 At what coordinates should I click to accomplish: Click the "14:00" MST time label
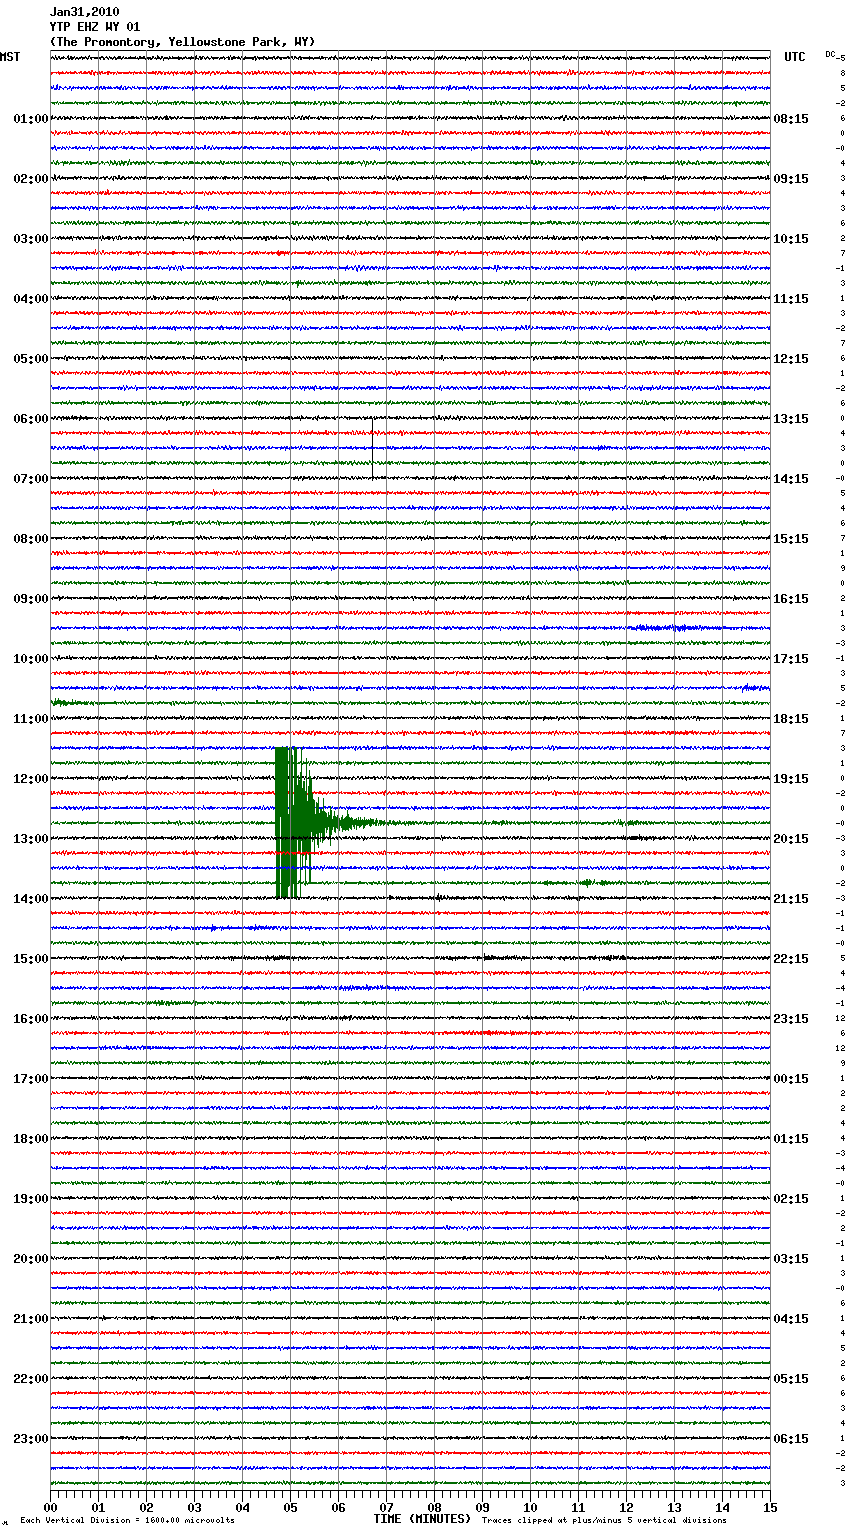(x=31, y=899)
